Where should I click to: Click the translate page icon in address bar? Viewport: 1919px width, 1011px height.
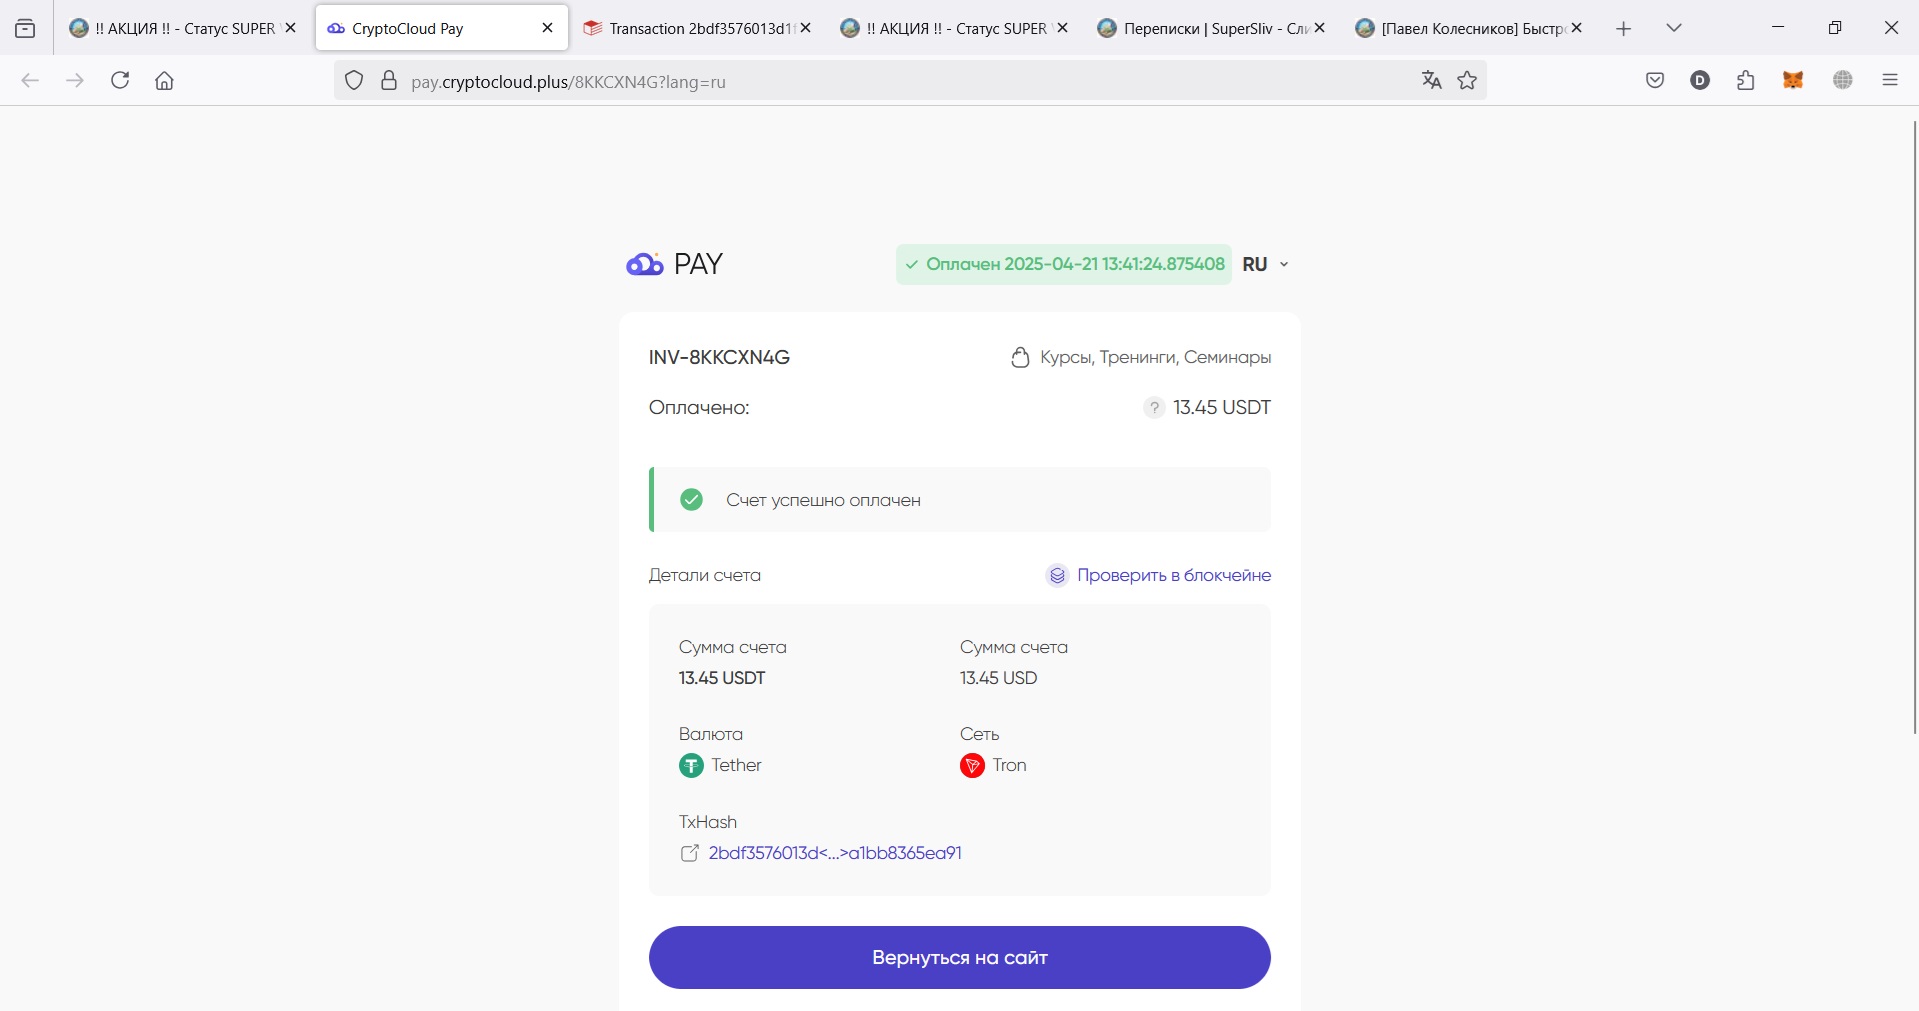(1431, 81)
